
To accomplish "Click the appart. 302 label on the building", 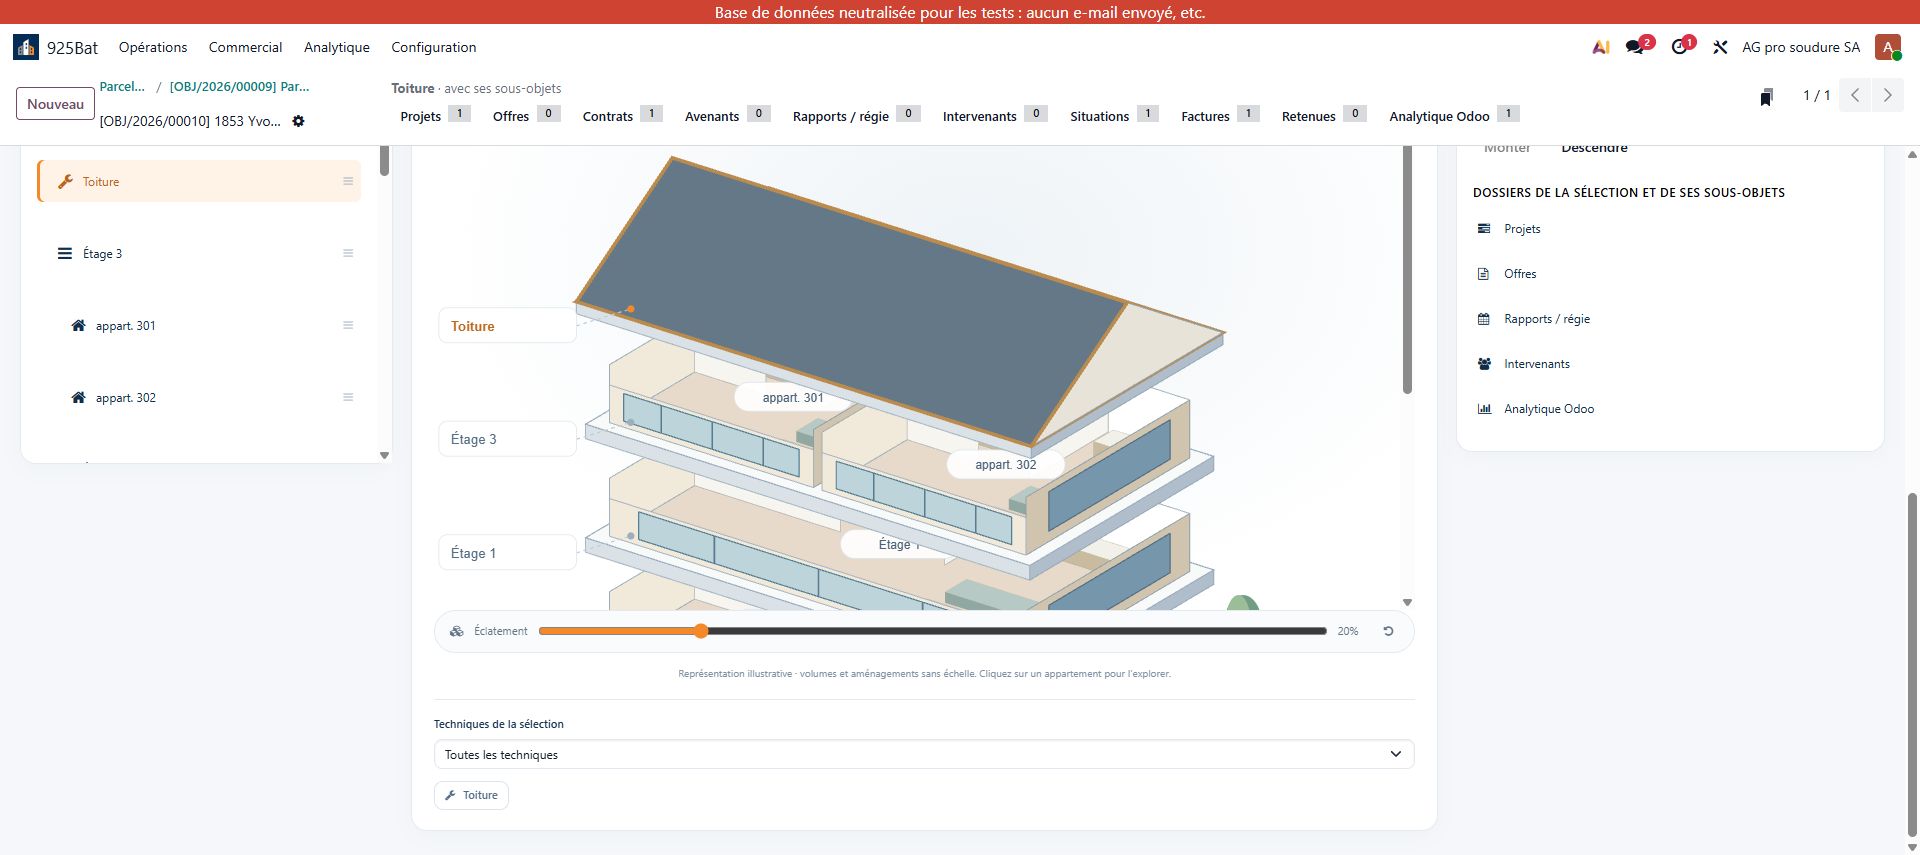I will pyautogui.click(x=1005, y=464).
